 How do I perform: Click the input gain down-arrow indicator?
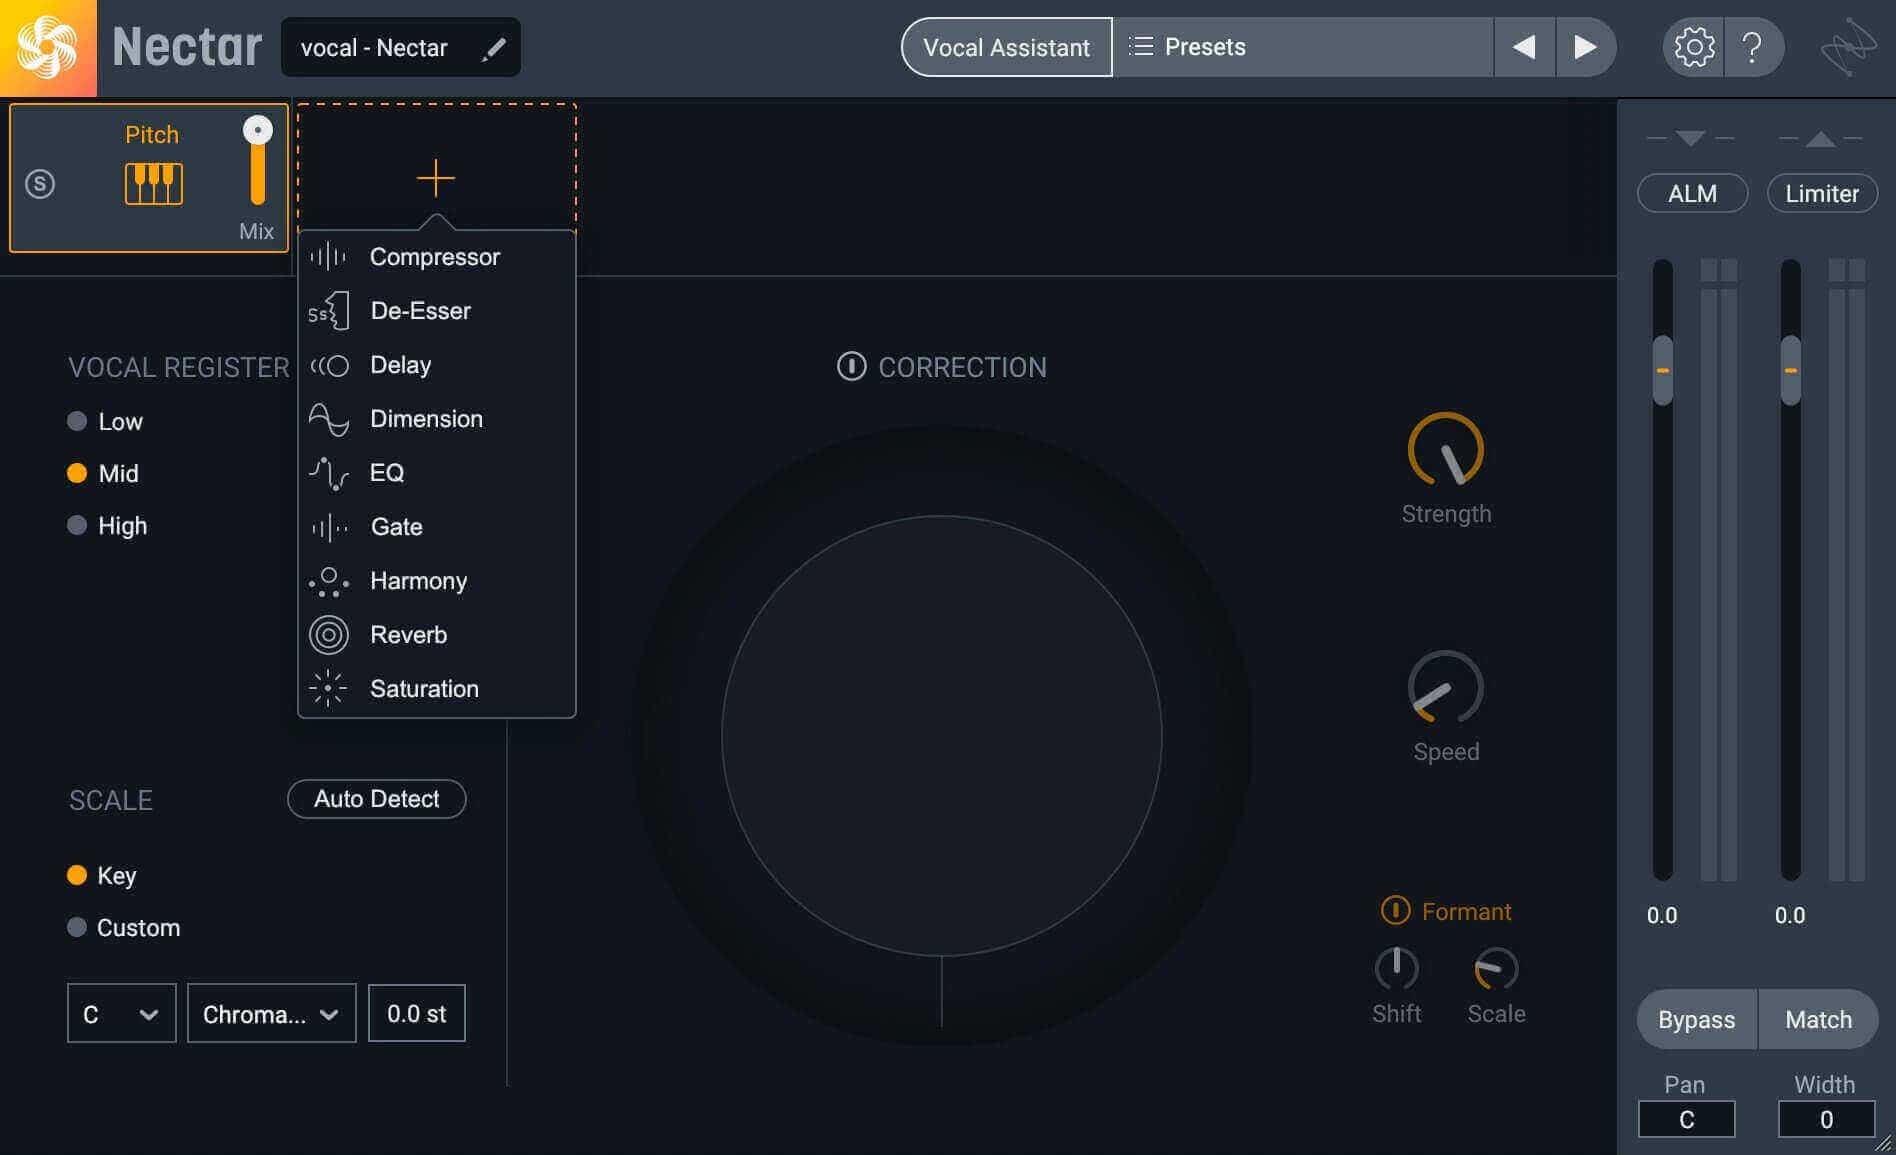point(1690,138)
